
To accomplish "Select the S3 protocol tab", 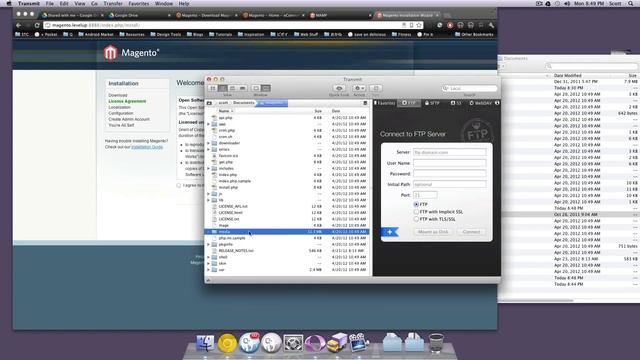I will 456,103.
